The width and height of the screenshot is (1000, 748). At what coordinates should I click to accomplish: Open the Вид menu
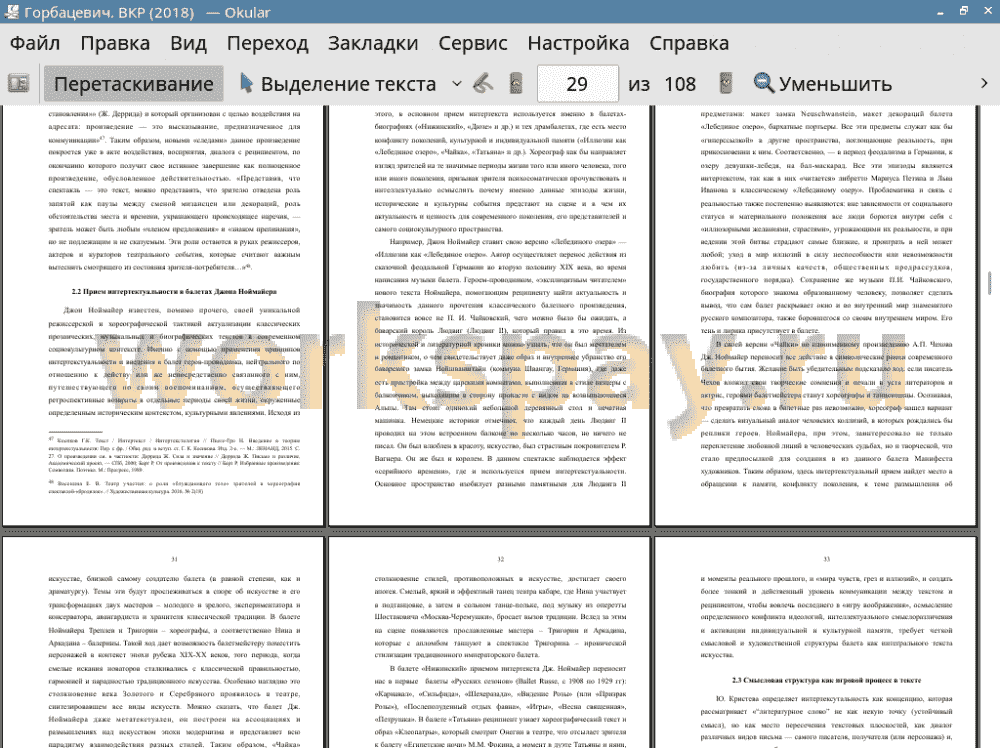[x=188, y=43]
